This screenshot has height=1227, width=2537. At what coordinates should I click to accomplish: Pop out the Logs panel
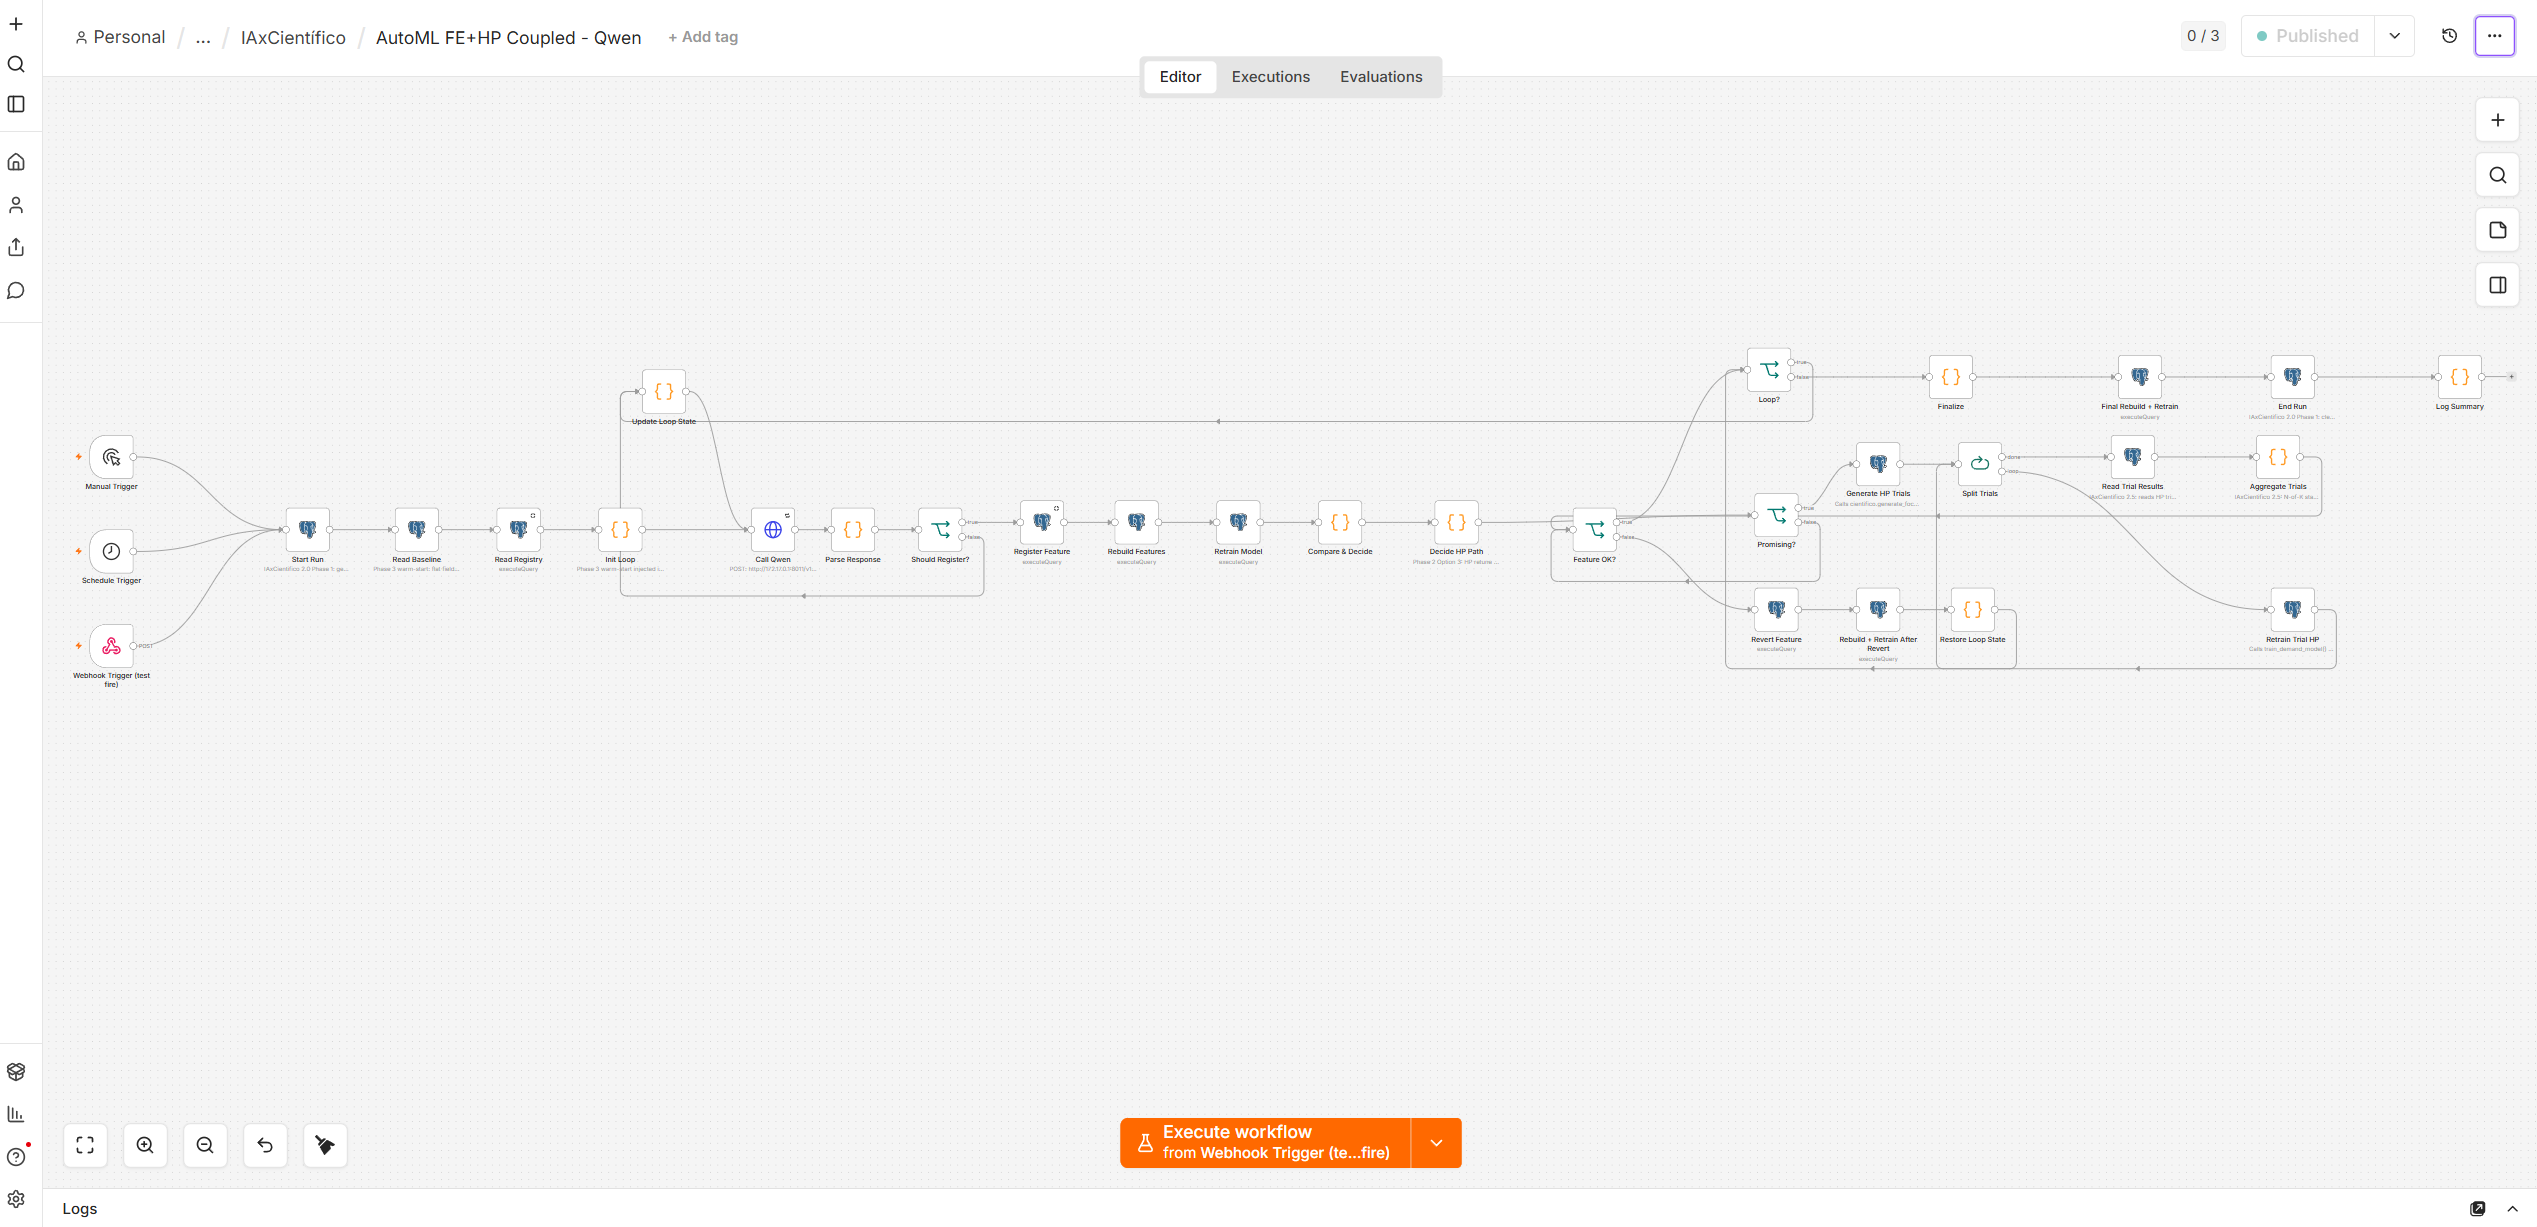[2478, 1209]
